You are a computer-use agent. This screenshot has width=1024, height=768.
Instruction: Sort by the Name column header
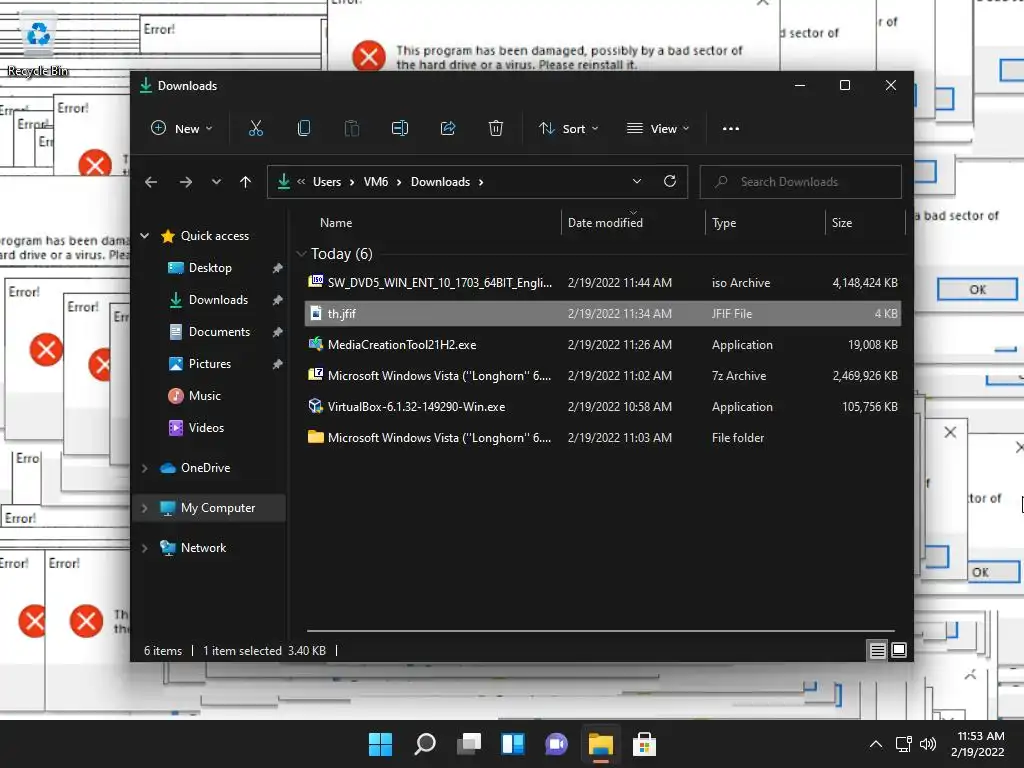pyautogui.click(x=336, y=223)
